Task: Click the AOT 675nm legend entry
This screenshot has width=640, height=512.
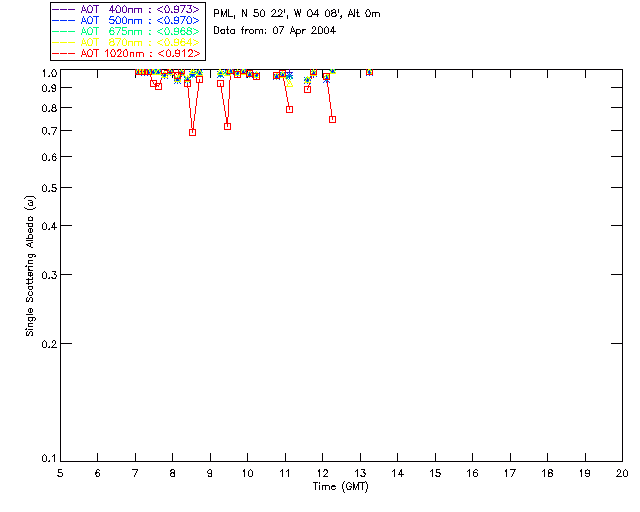Action: pos(126,31)
